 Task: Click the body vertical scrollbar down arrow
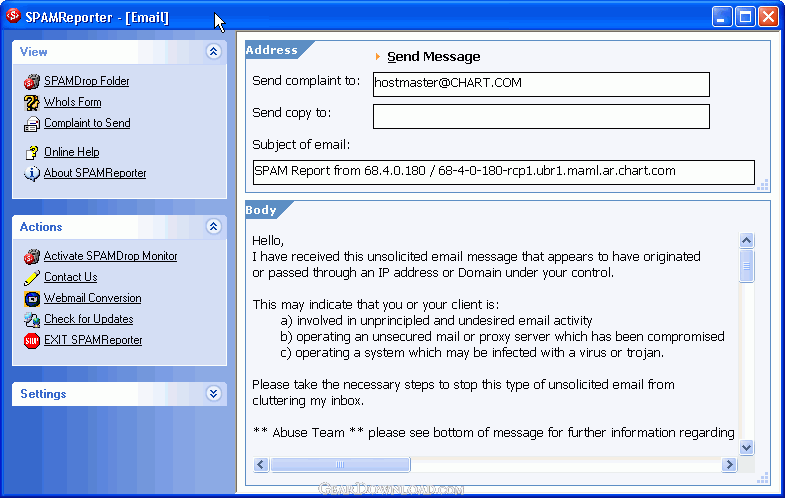pos(747,448)
